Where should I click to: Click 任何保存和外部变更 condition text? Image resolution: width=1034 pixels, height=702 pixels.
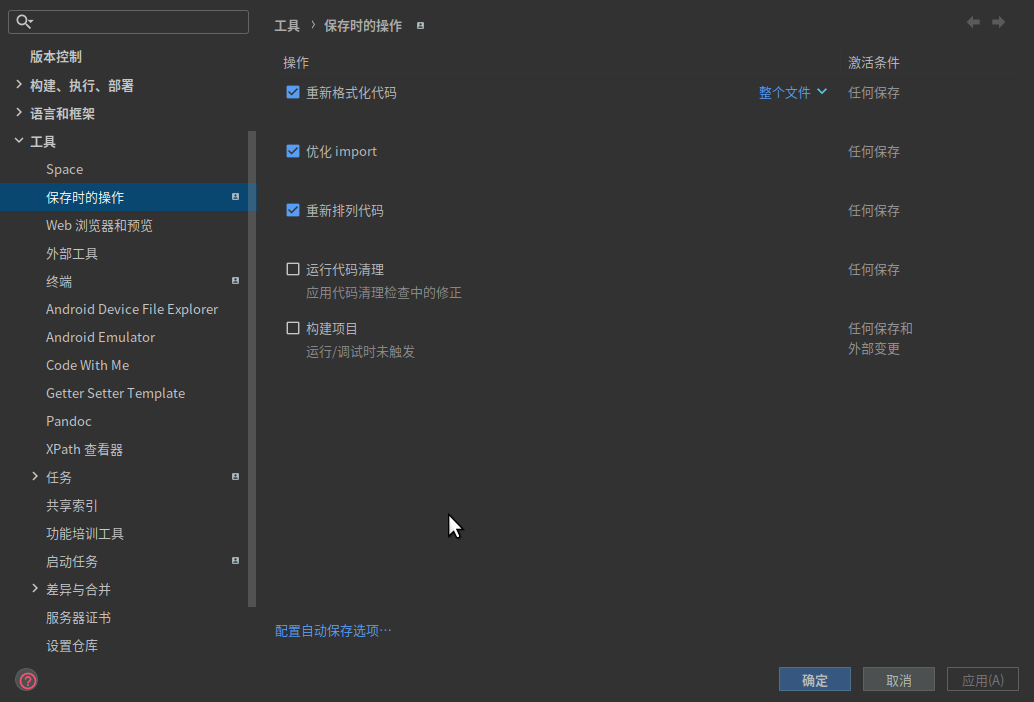880,339
